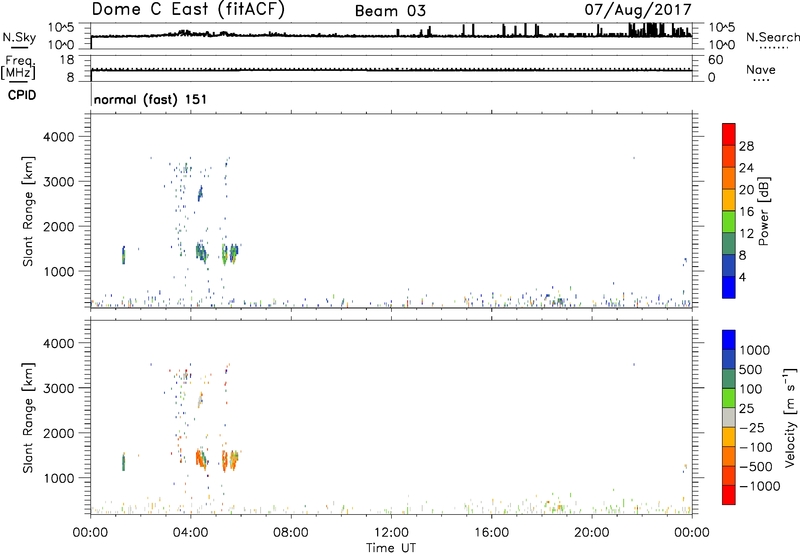
Task: Click the '18' frequency axis tick label
Action: pos(67,60)
